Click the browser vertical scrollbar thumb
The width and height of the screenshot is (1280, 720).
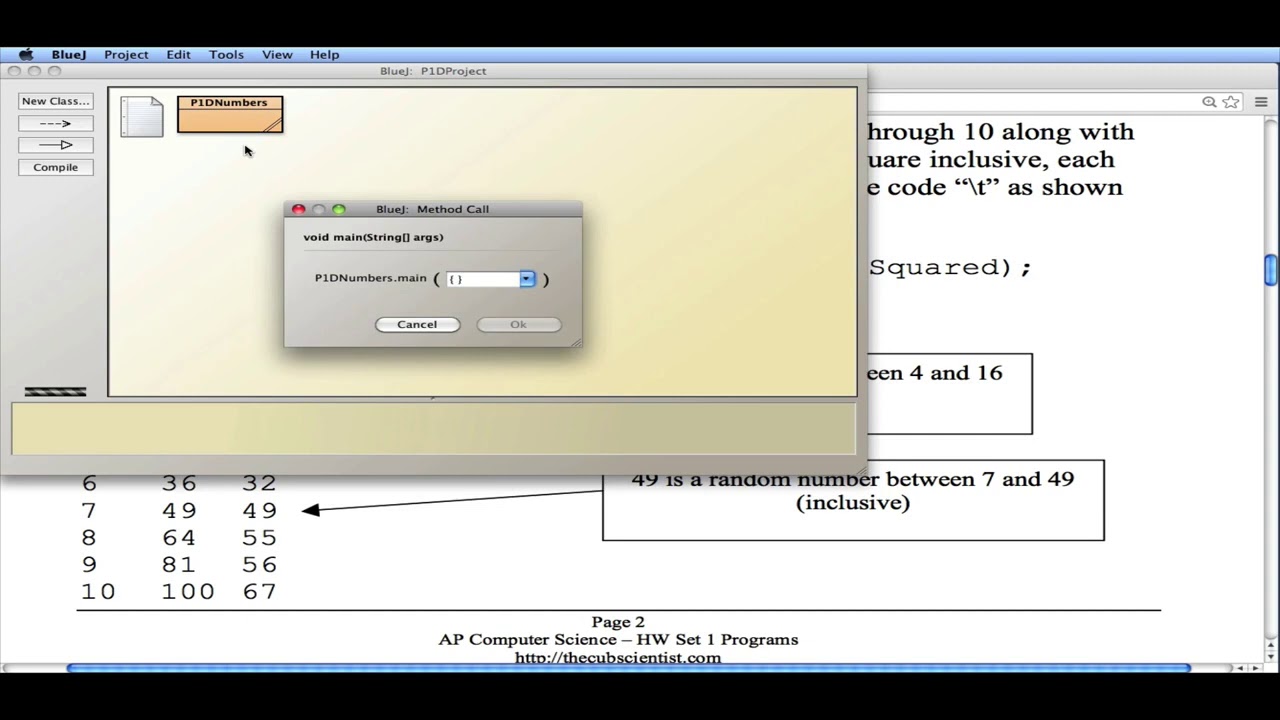1270,270
